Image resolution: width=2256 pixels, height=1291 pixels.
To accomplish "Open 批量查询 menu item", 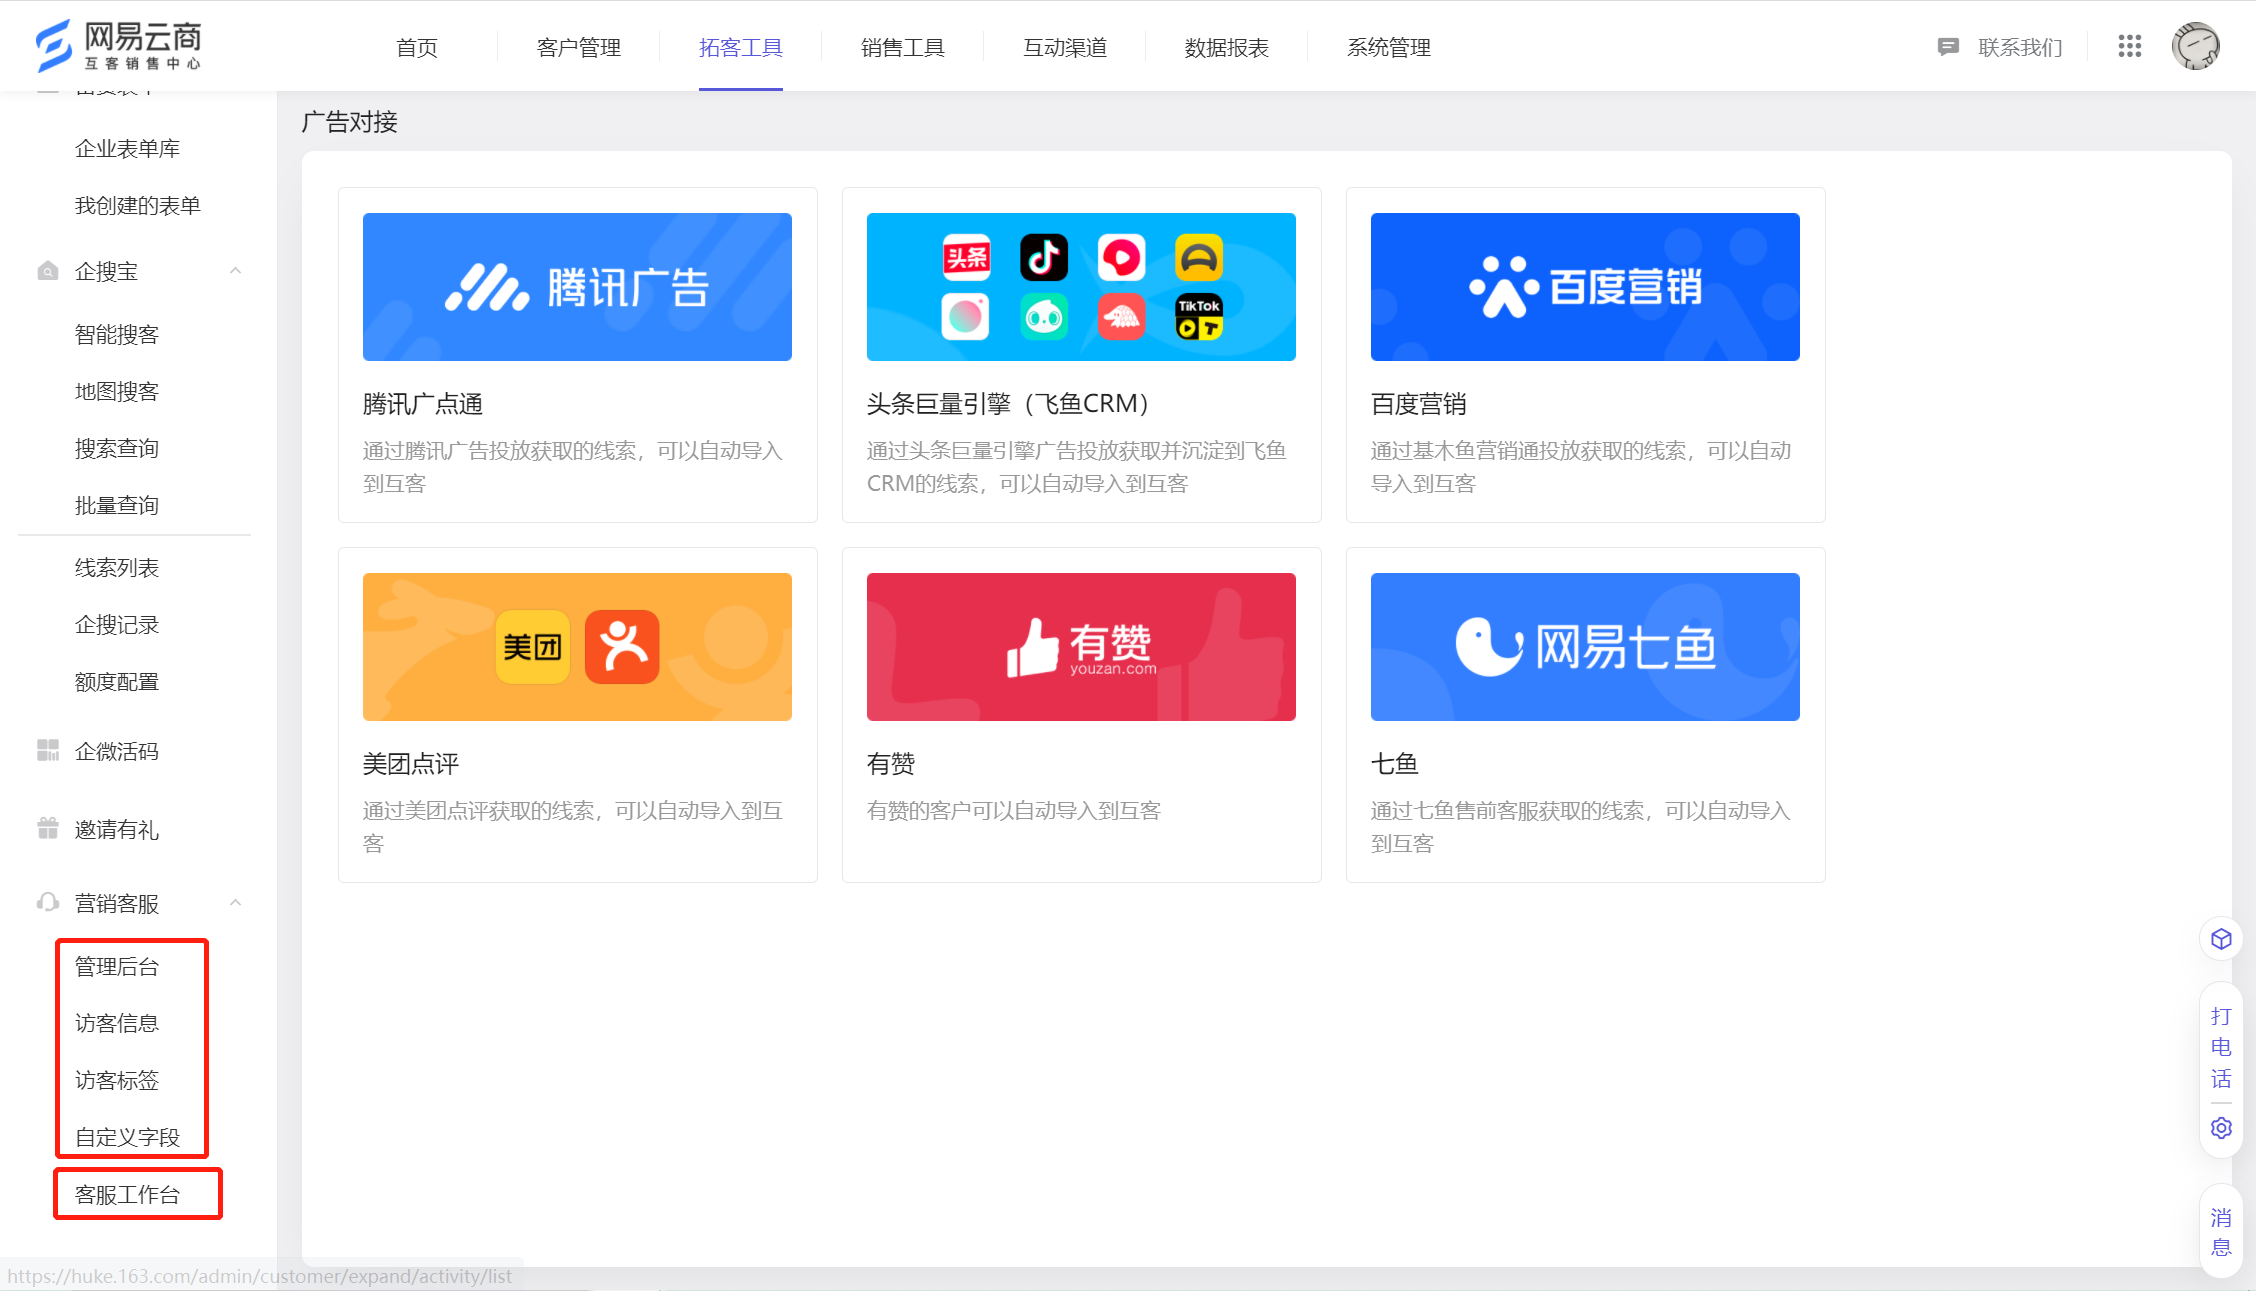I will point(117,505).
